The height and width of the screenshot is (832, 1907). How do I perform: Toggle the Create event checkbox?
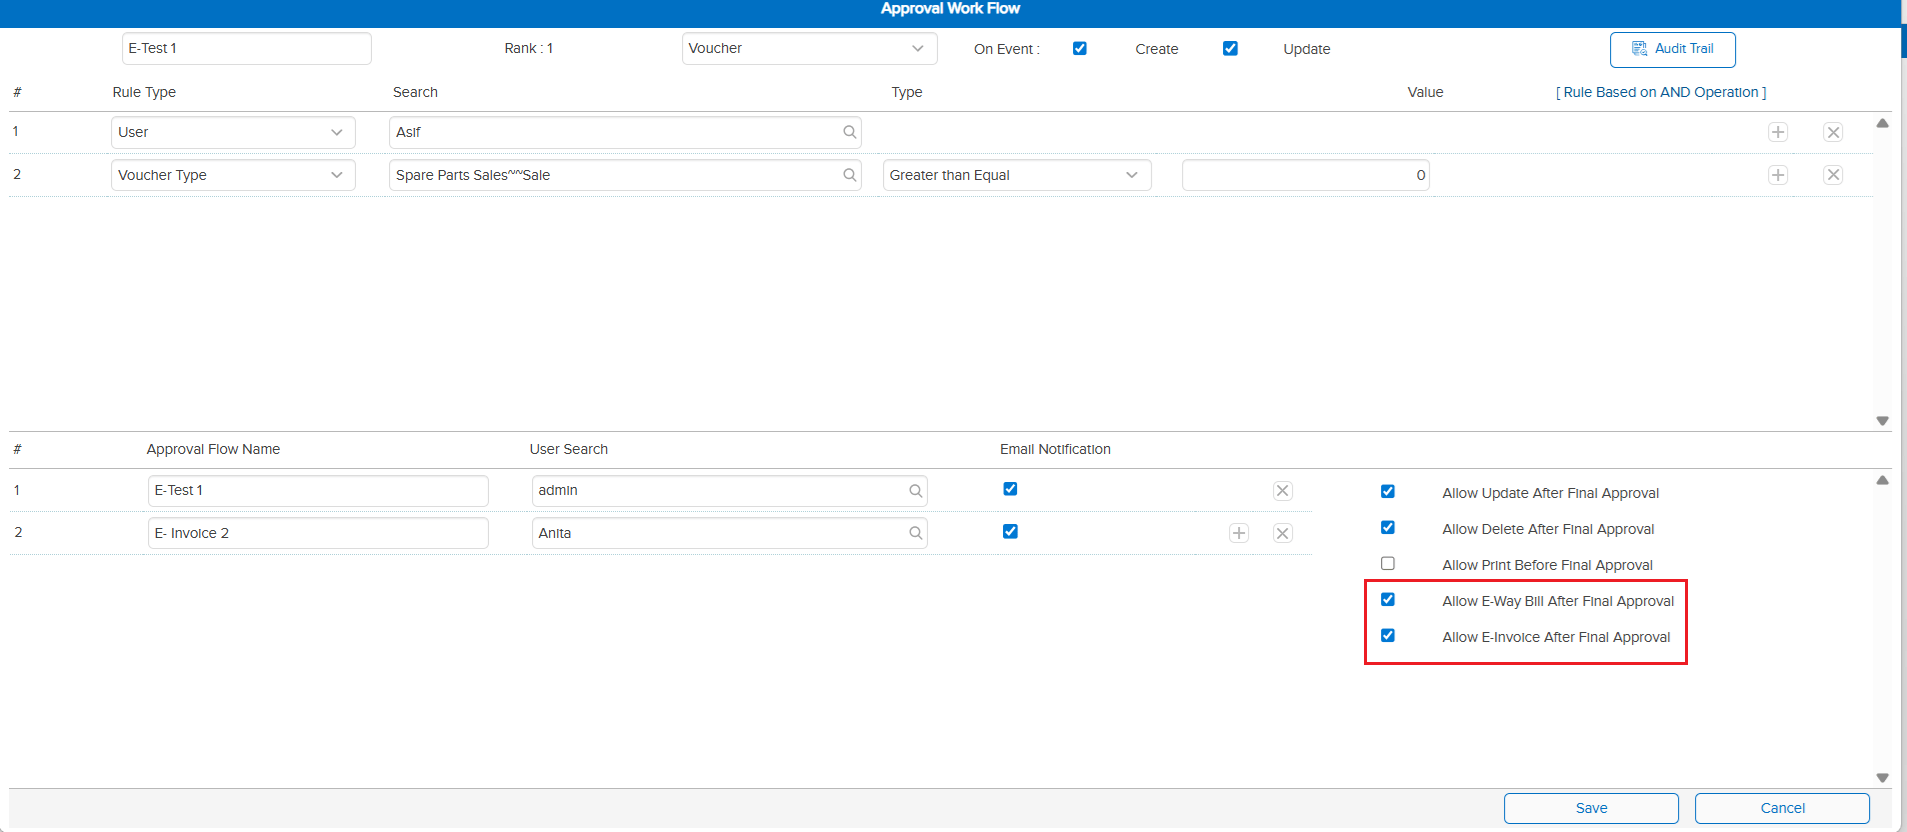[x=1080, y=48]
